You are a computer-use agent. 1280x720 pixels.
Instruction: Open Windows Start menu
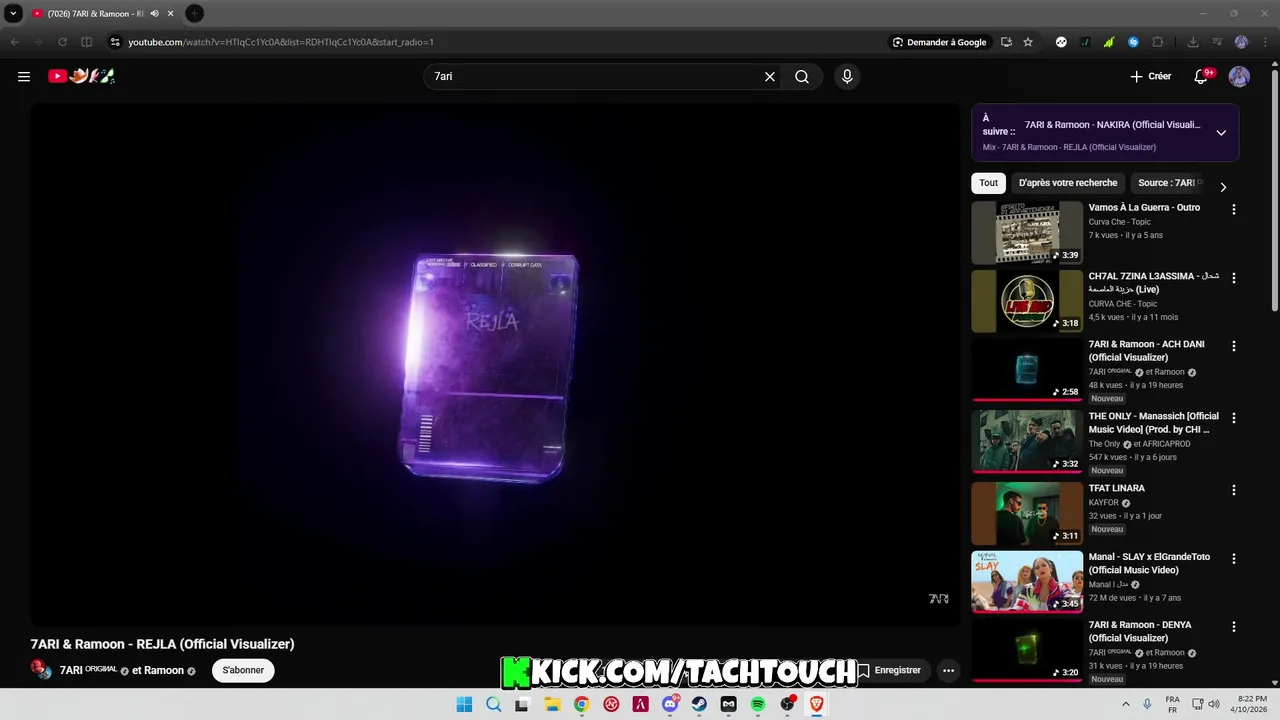click(x=464, y=704)
